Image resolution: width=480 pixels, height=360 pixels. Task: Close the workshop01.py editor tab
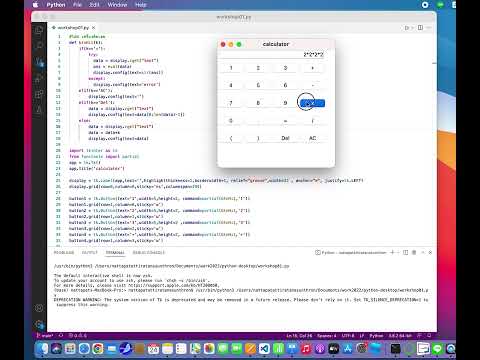click(x=94, y=28)
